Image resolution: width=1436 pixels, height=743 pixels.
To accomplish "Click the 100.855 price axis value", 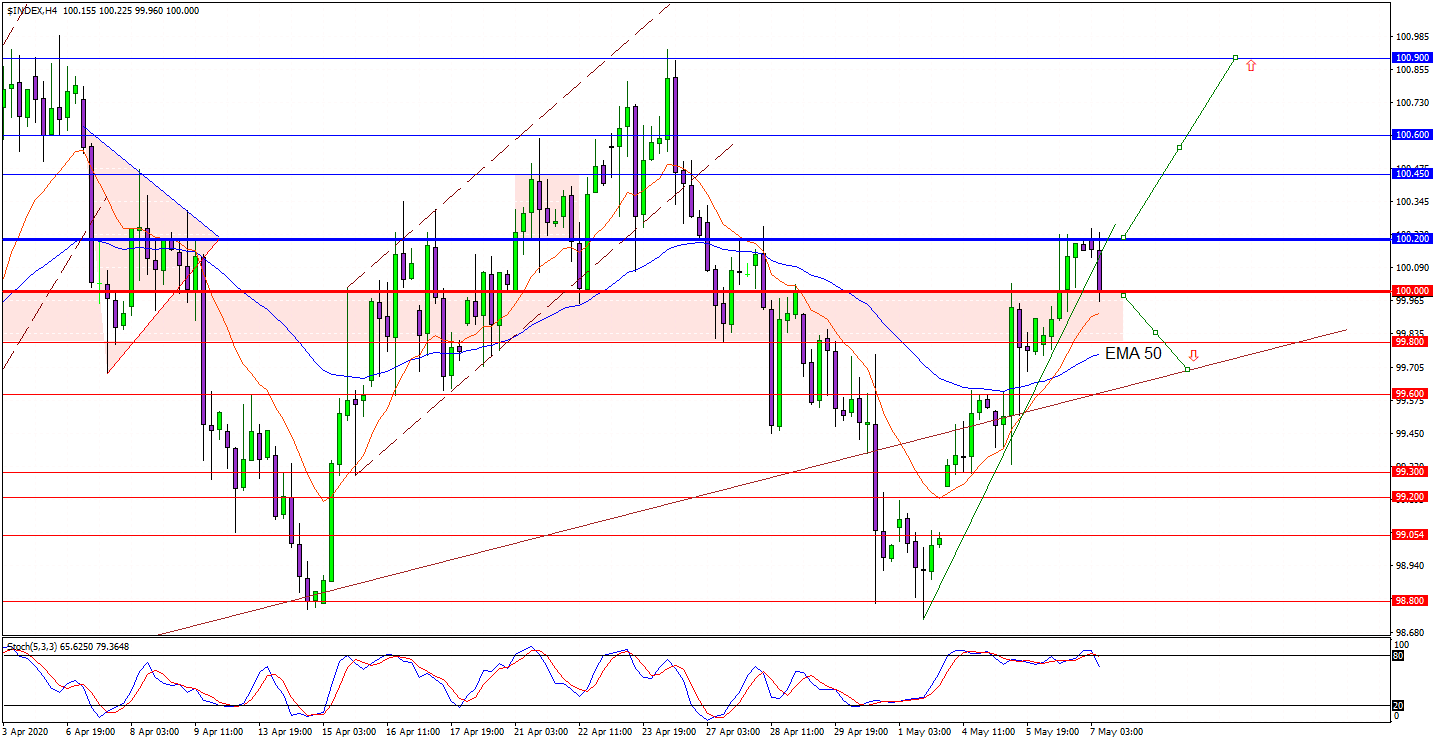I will pos(1411,70).
